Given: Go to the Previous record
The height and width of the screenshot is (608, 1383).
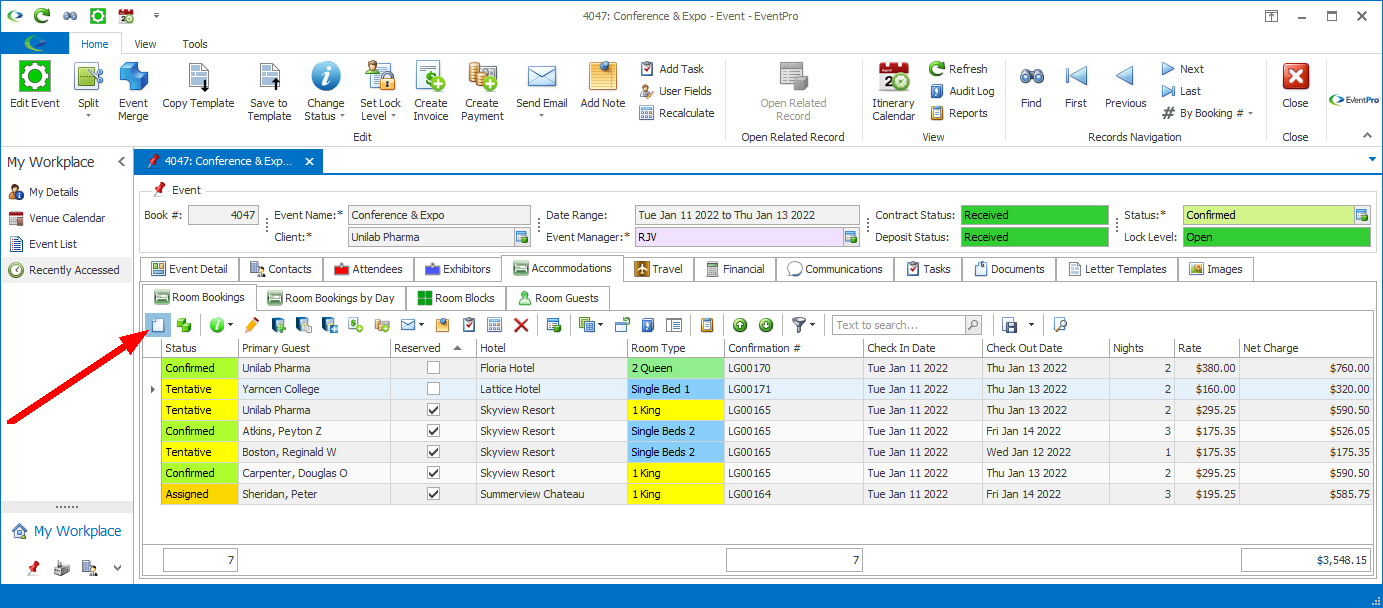Looking at the screenshot, I should point(1125,86).
